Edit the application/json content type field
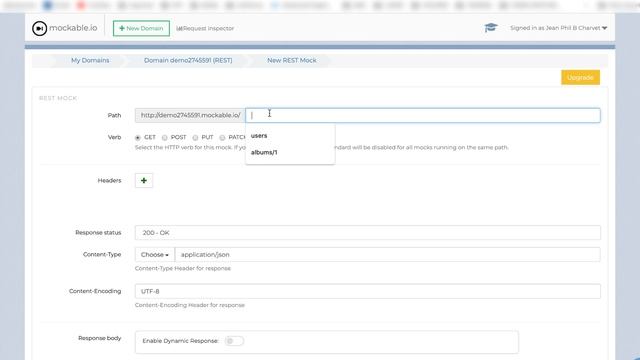 387,255
